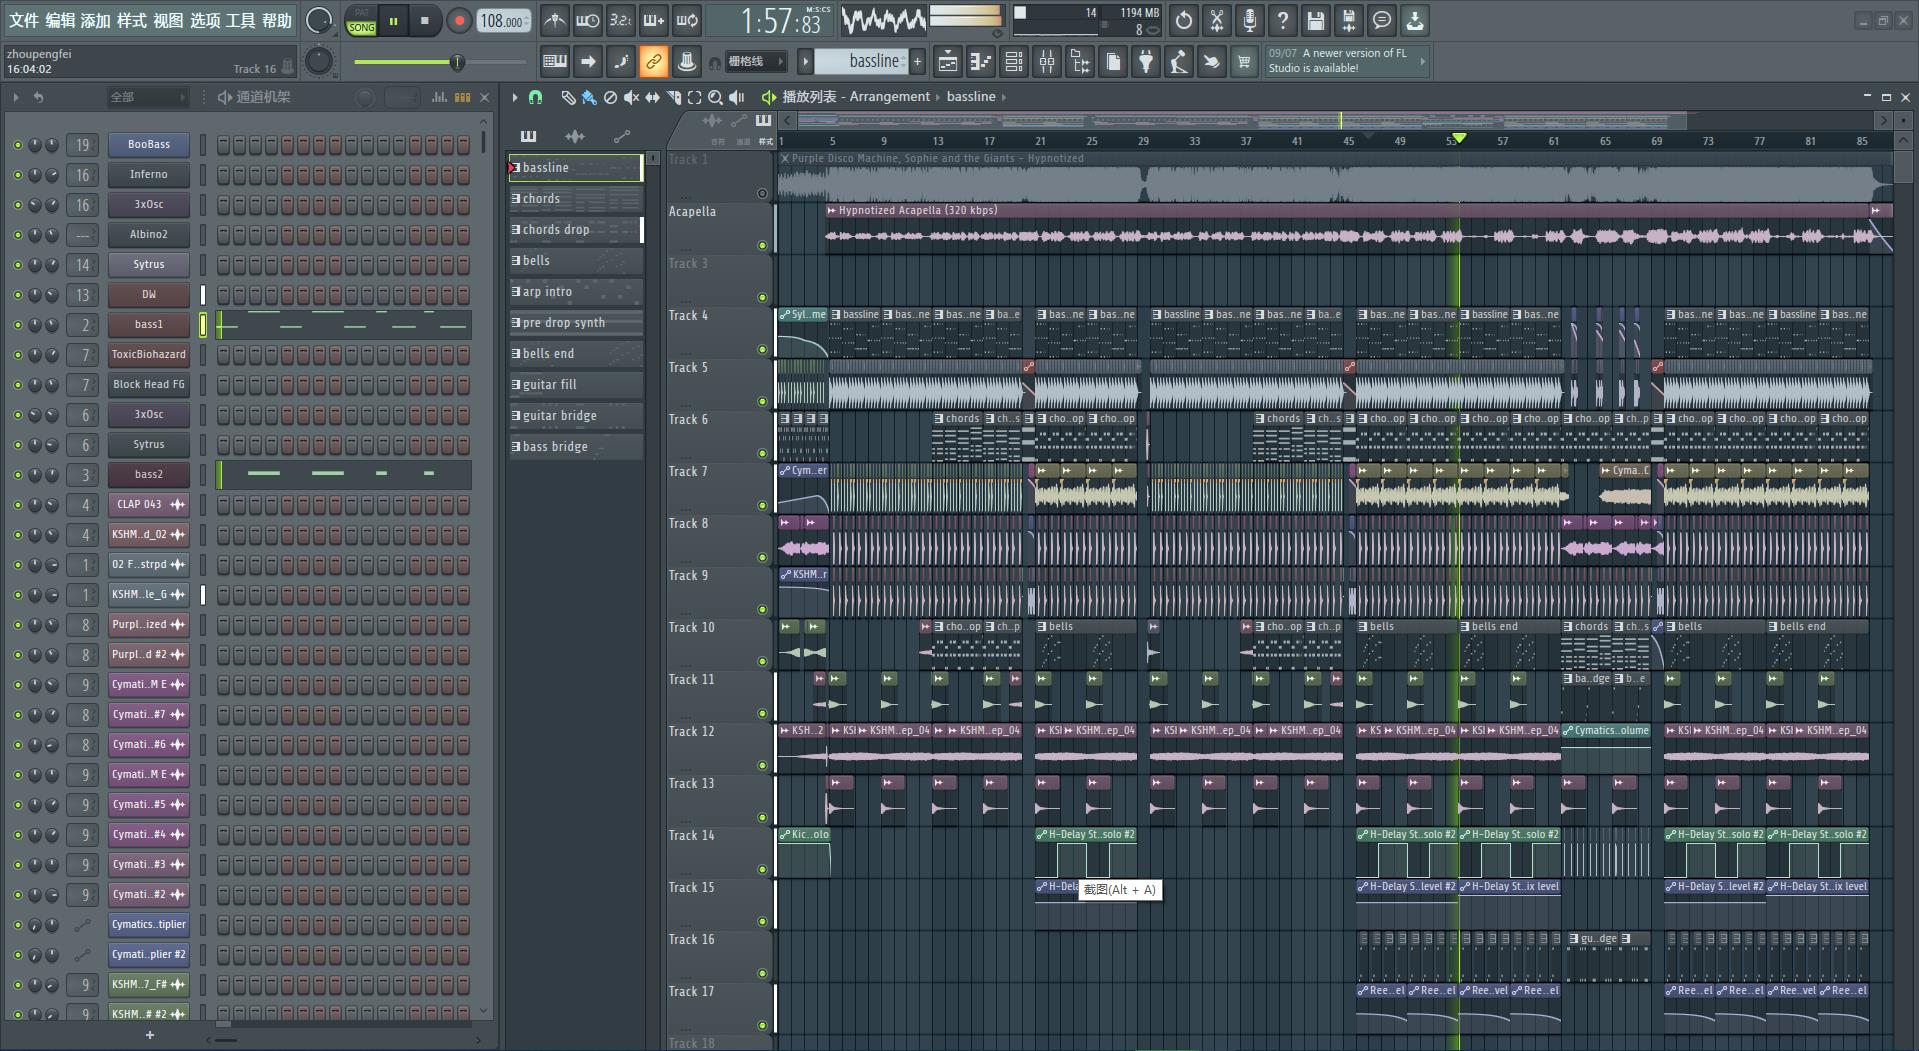This screenshot has height=1051, width=1919.
Task: Open the 编辑 (Edit) menu
Action: 60,20
